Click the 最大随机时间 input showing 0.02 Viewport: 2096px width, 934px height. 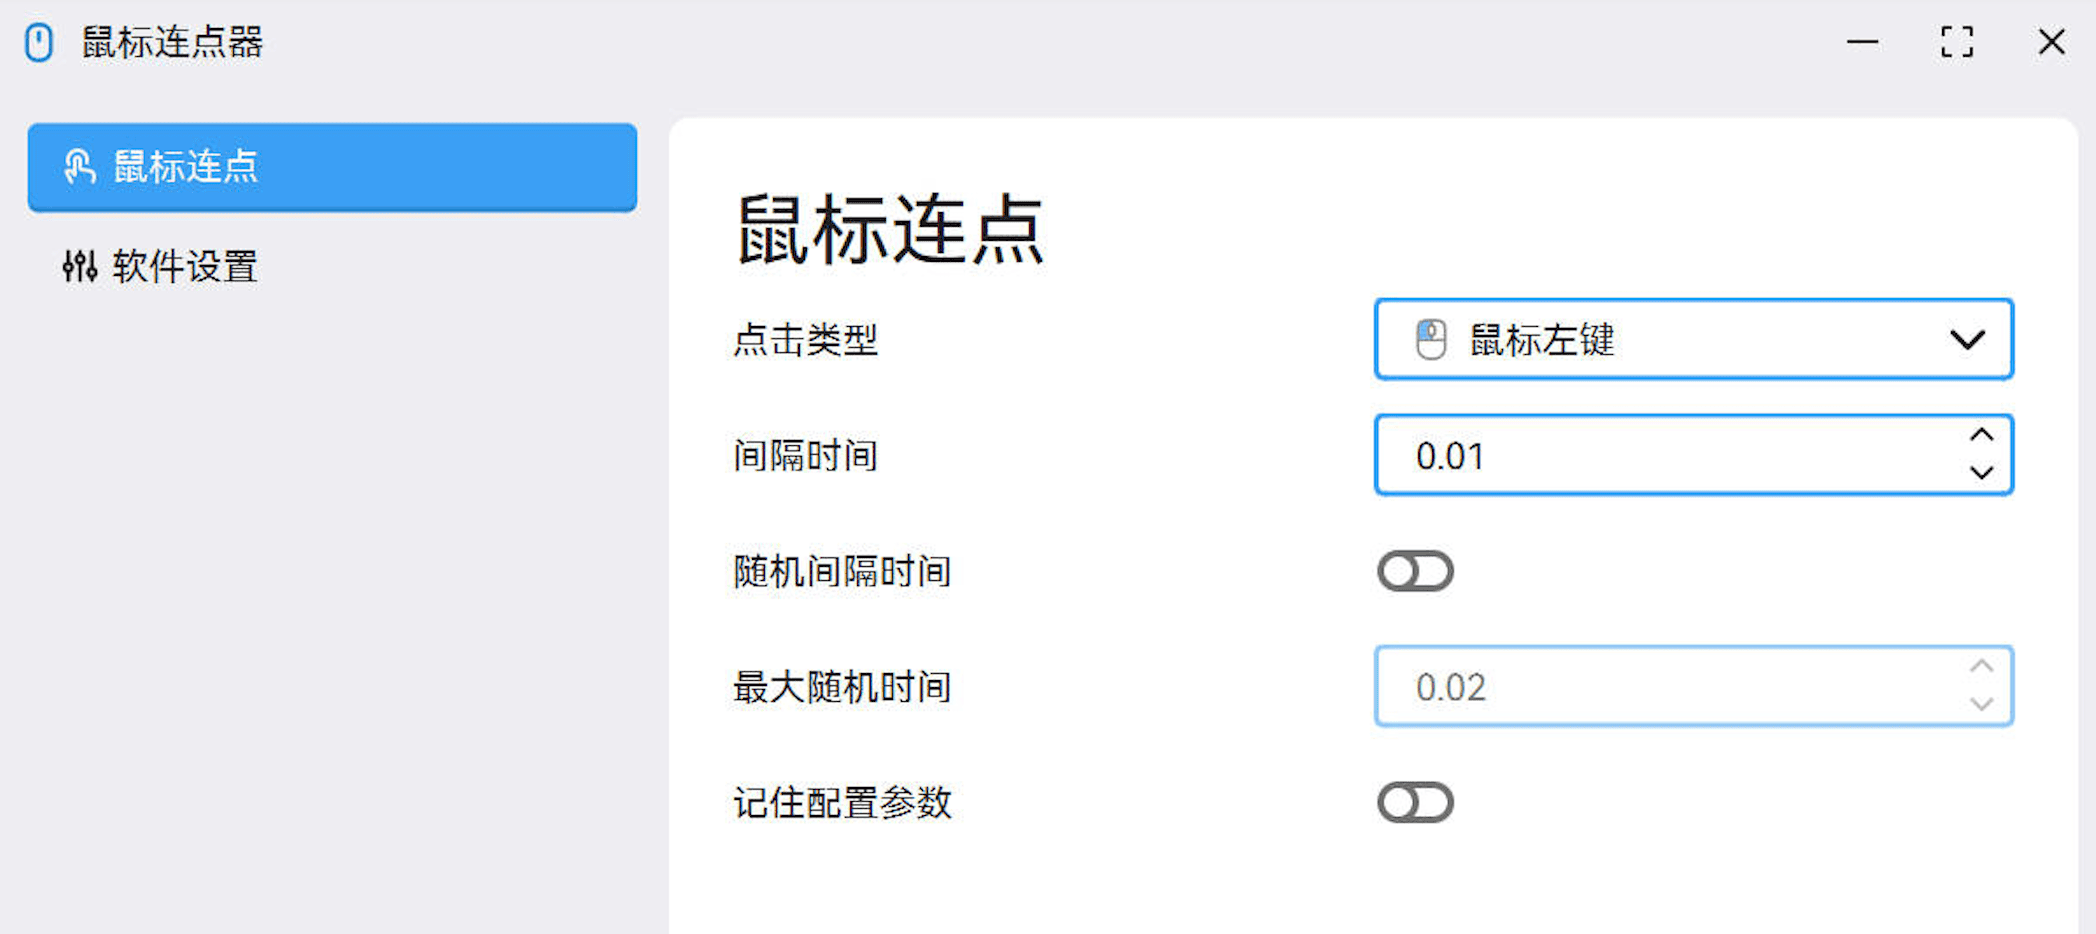click(1600, 686)
